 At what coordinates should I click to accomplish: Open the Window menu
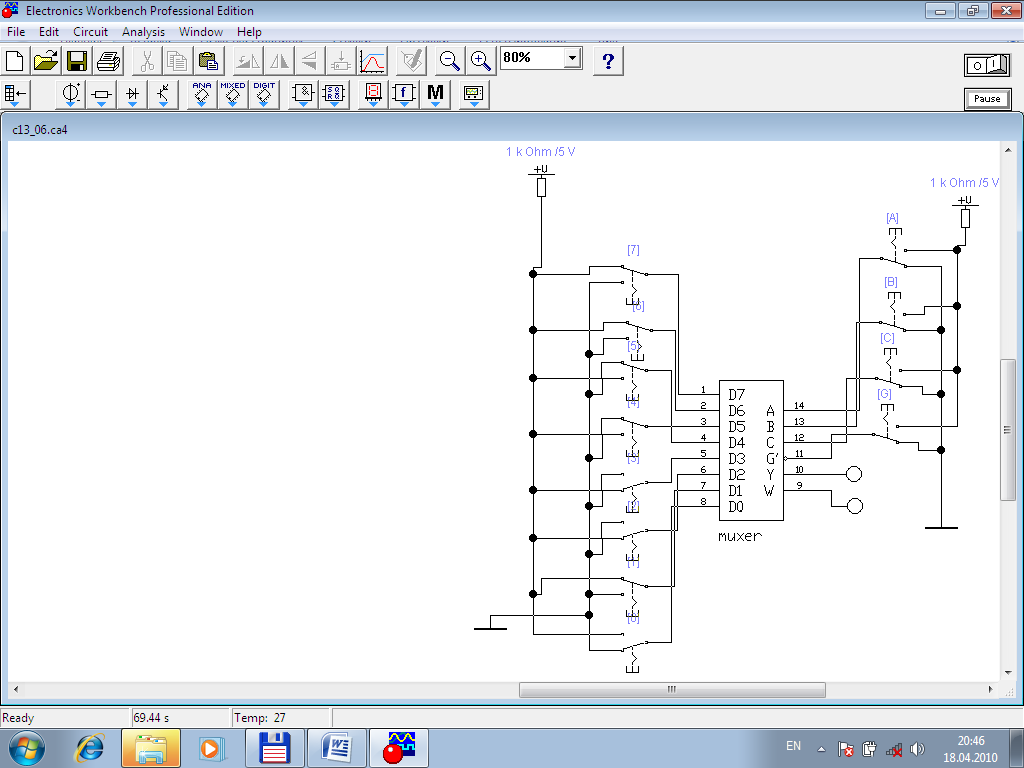click(200, 31)
